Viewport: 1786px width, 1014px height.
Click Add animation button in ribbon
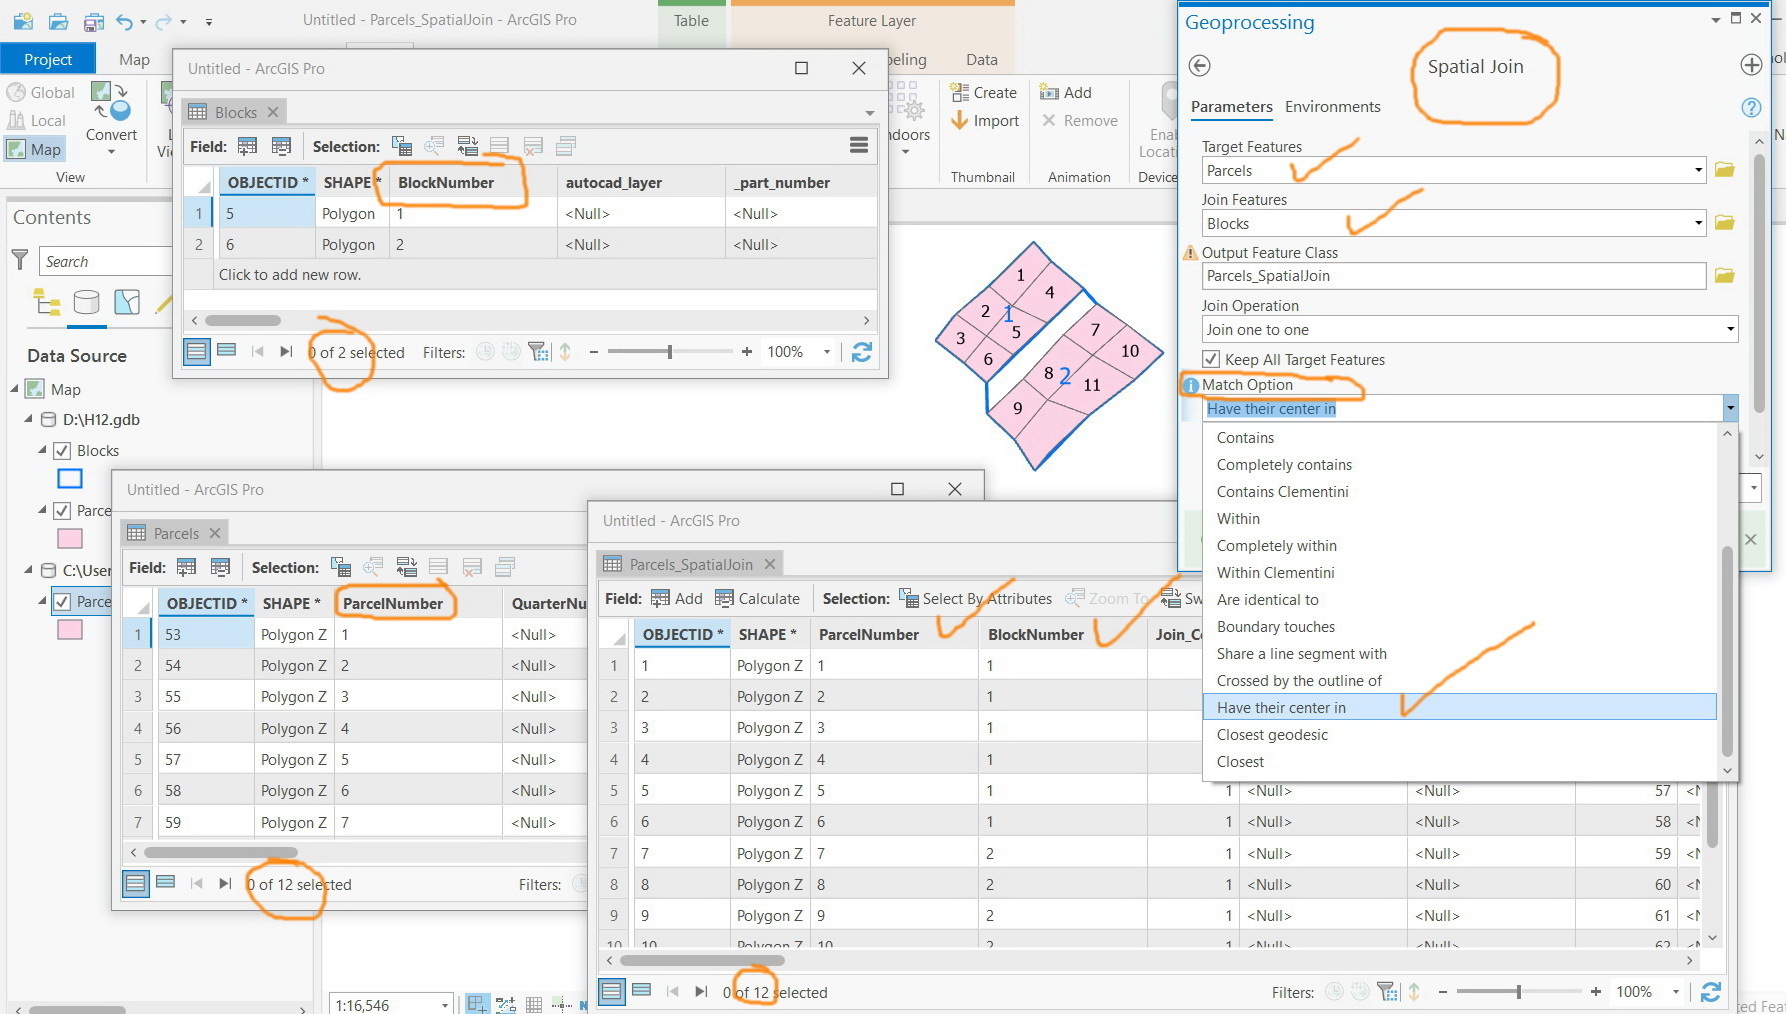[x=1066, y=92]
